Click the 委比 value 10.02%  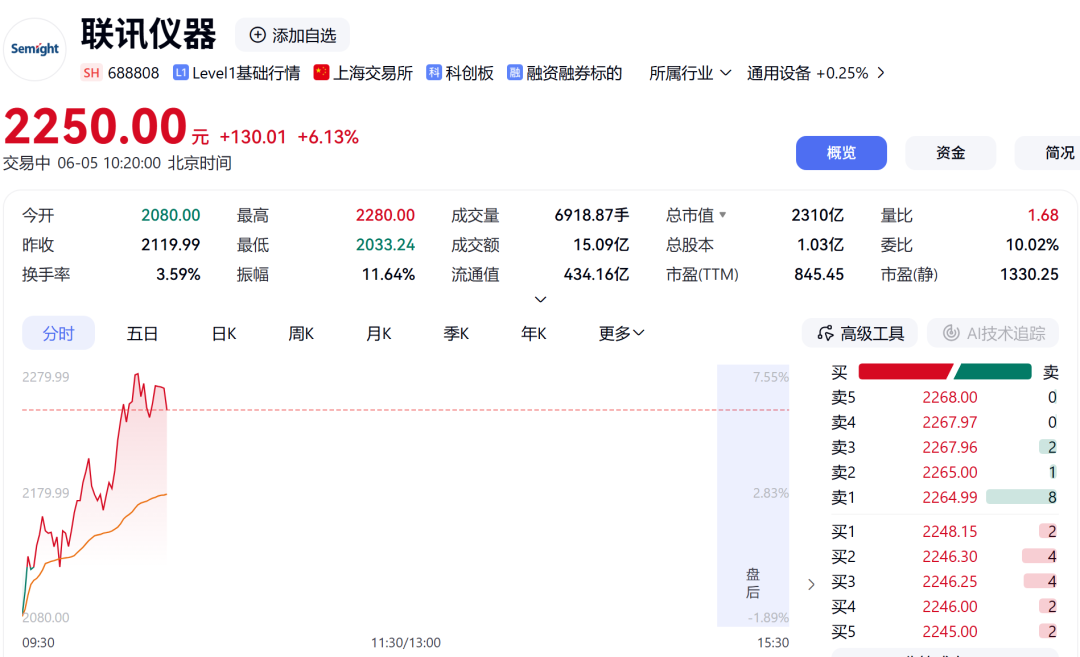(x=1032, y=245)
